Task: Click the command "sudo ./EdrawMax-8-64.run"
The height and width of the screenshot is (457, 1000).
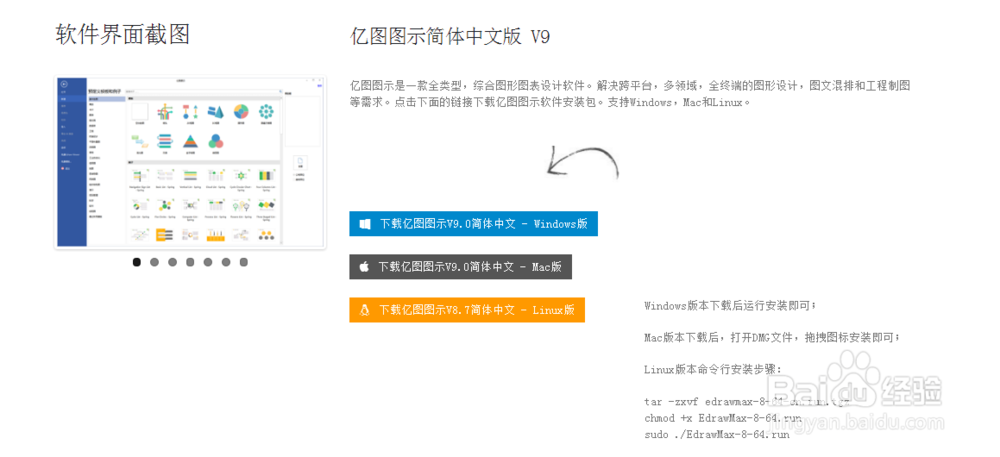Action: 717,434
